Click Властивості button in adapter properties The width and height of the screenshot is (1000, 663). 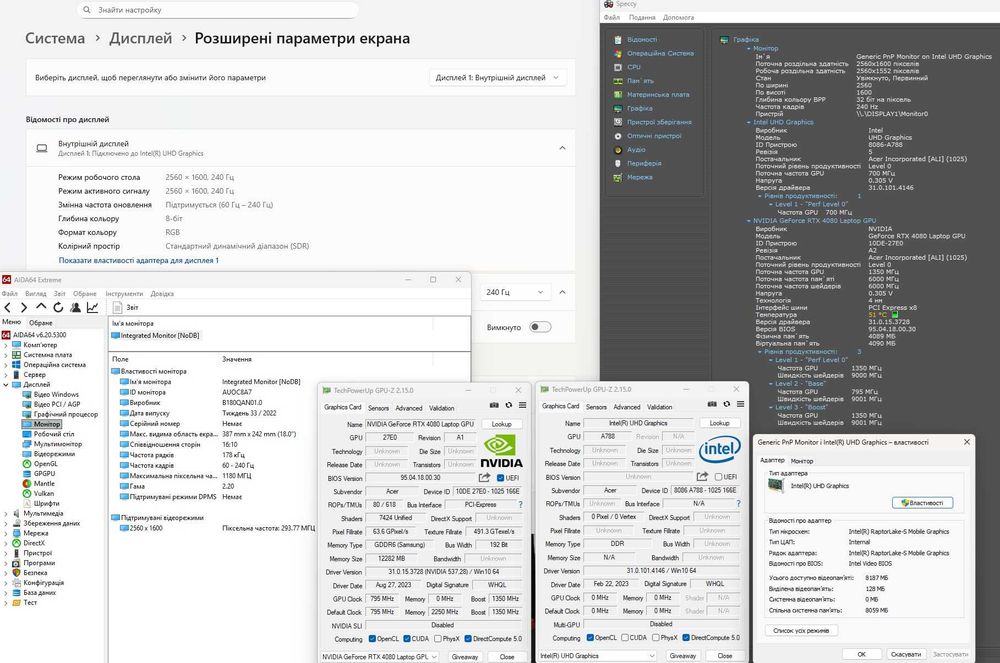click(x=922, y=503)
